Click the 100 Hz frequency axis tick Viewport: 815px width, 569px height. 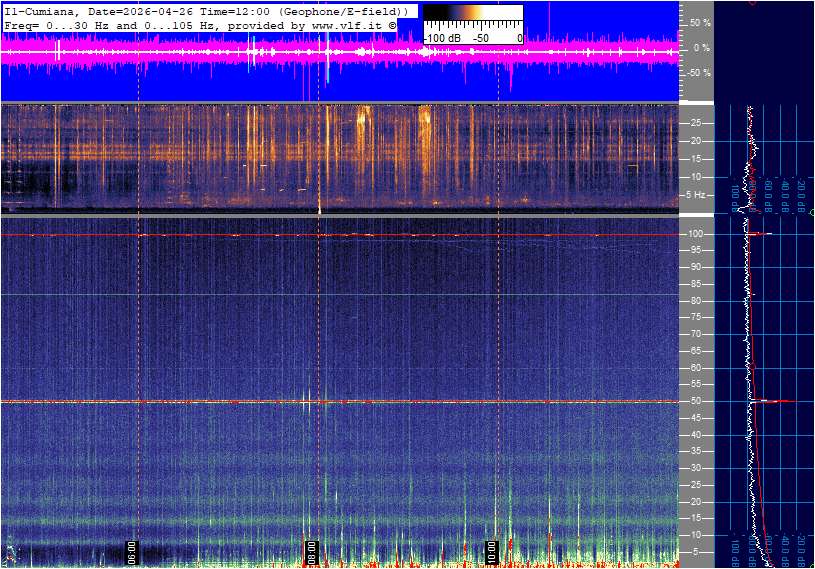click(x=697, y=234)
